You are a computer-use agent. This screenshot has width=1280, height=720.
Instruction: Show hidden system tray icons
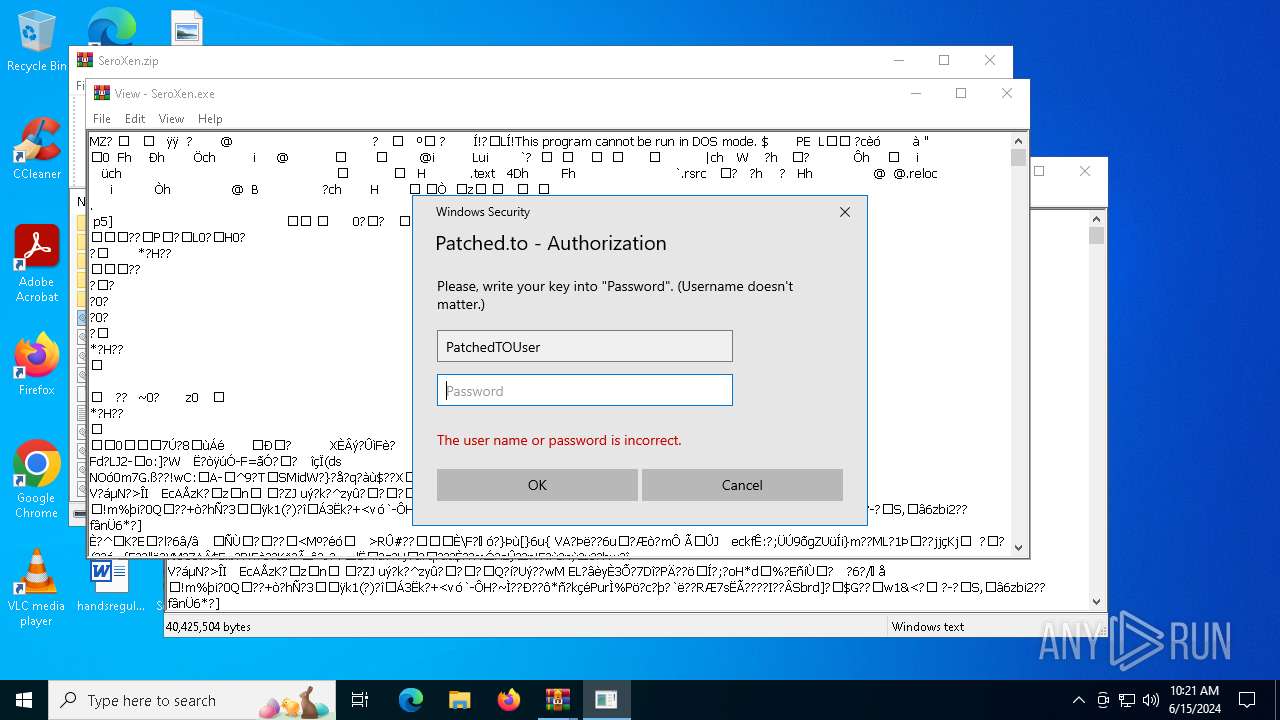[x=1078, y=700]
